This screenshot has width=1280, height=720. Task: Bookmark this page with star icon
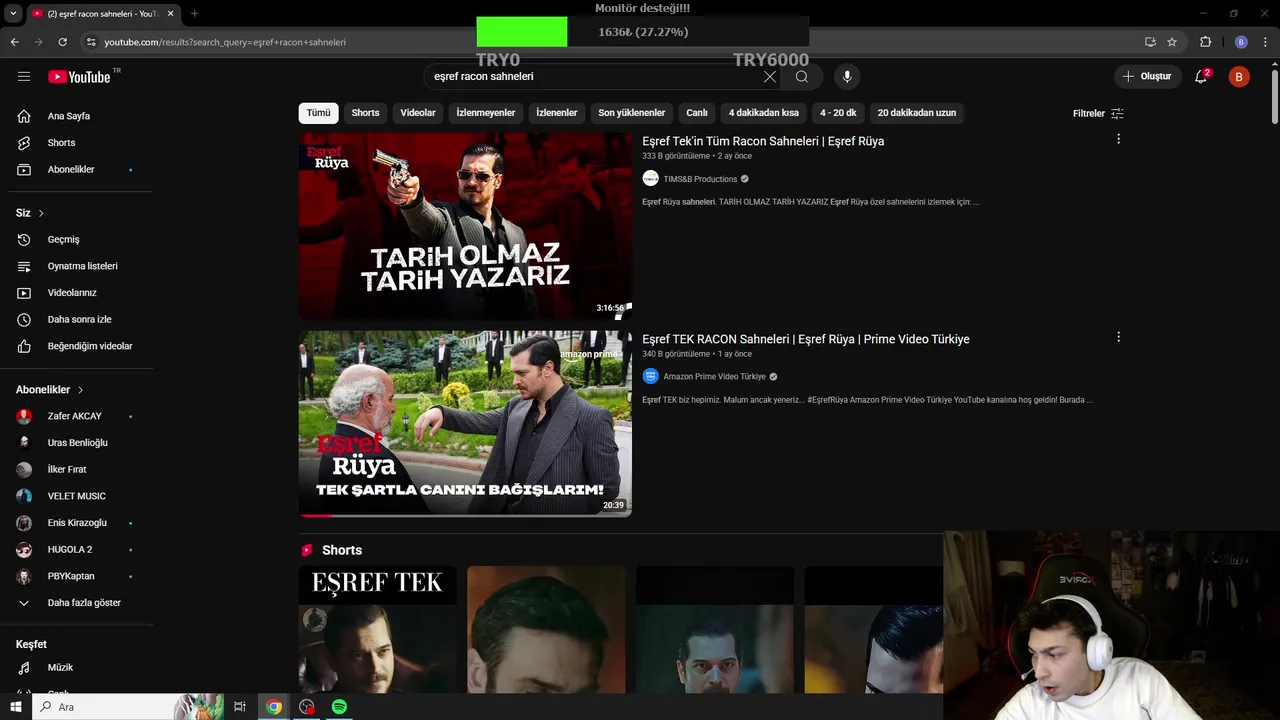coord(1172,42)
